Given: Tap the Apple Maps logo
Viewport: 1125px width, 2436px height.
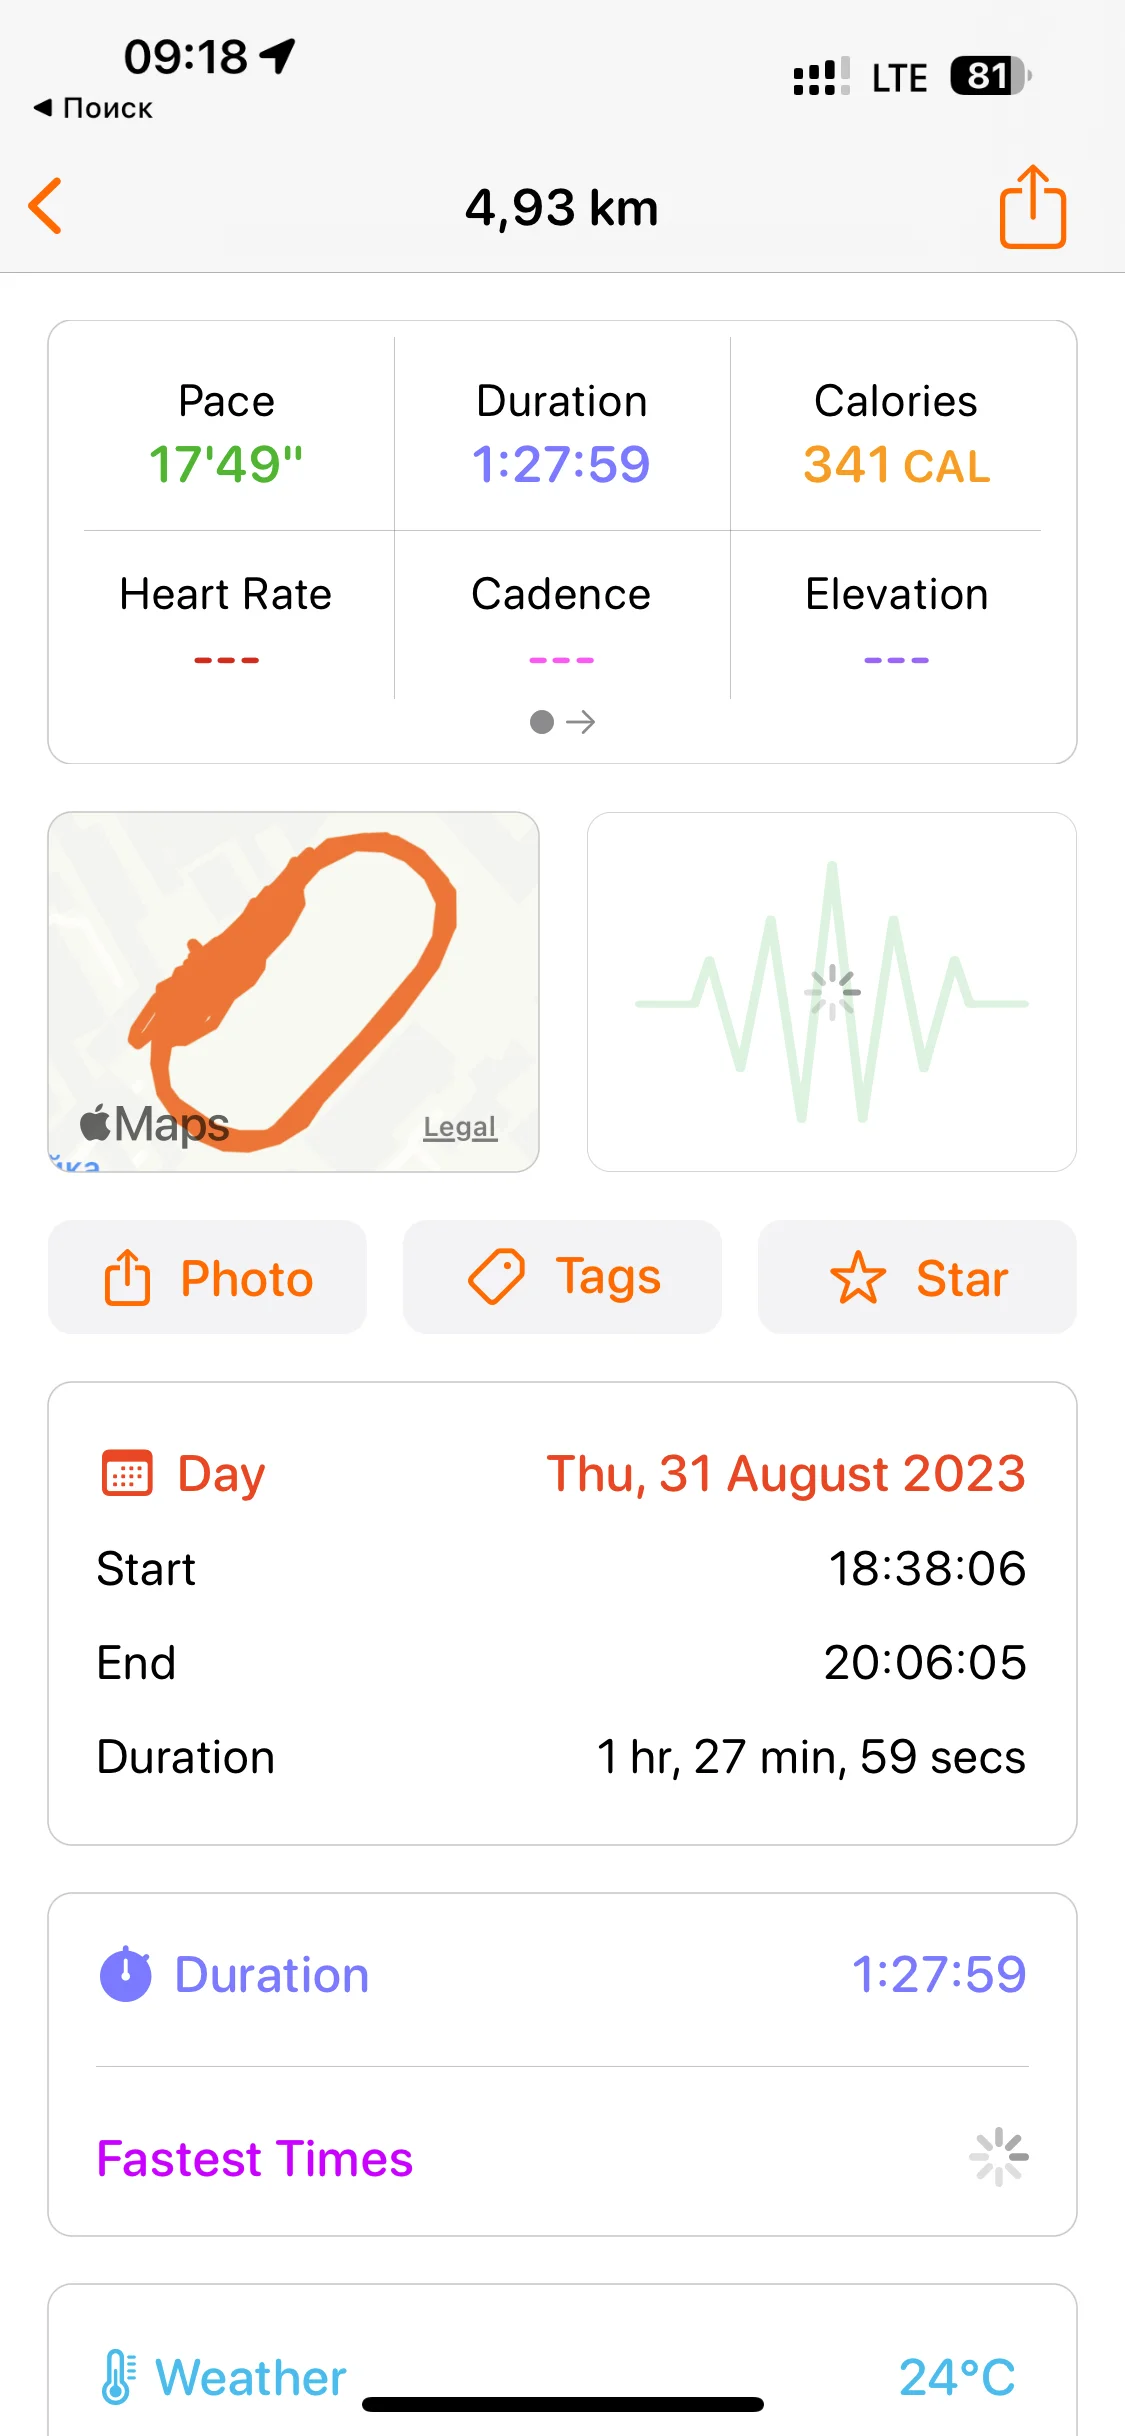Looking at the screenshot, I should 155,1124.
